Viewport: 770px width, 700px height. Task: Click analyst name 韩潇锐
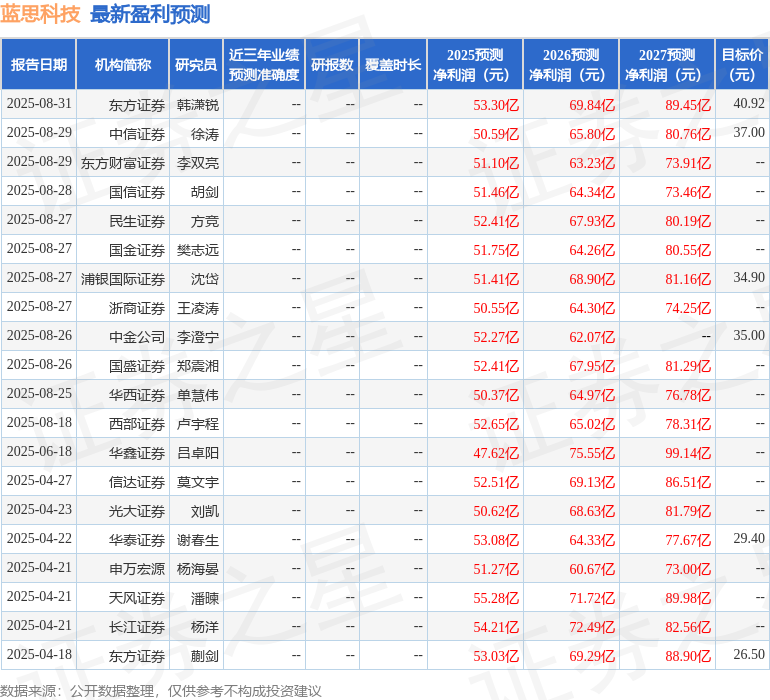point(198,105)
